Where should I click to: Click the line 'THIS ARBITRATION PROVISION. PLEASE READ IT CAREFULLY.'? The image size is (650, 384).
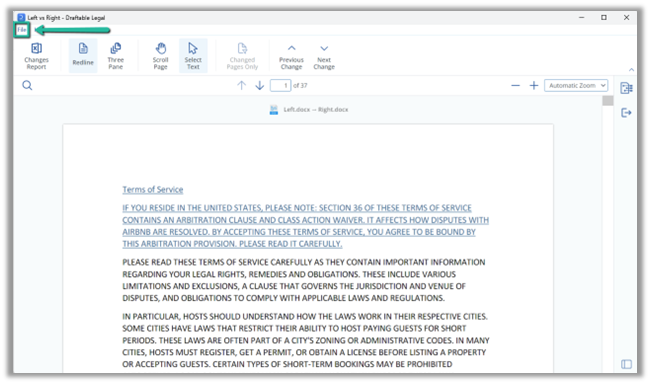232,244
